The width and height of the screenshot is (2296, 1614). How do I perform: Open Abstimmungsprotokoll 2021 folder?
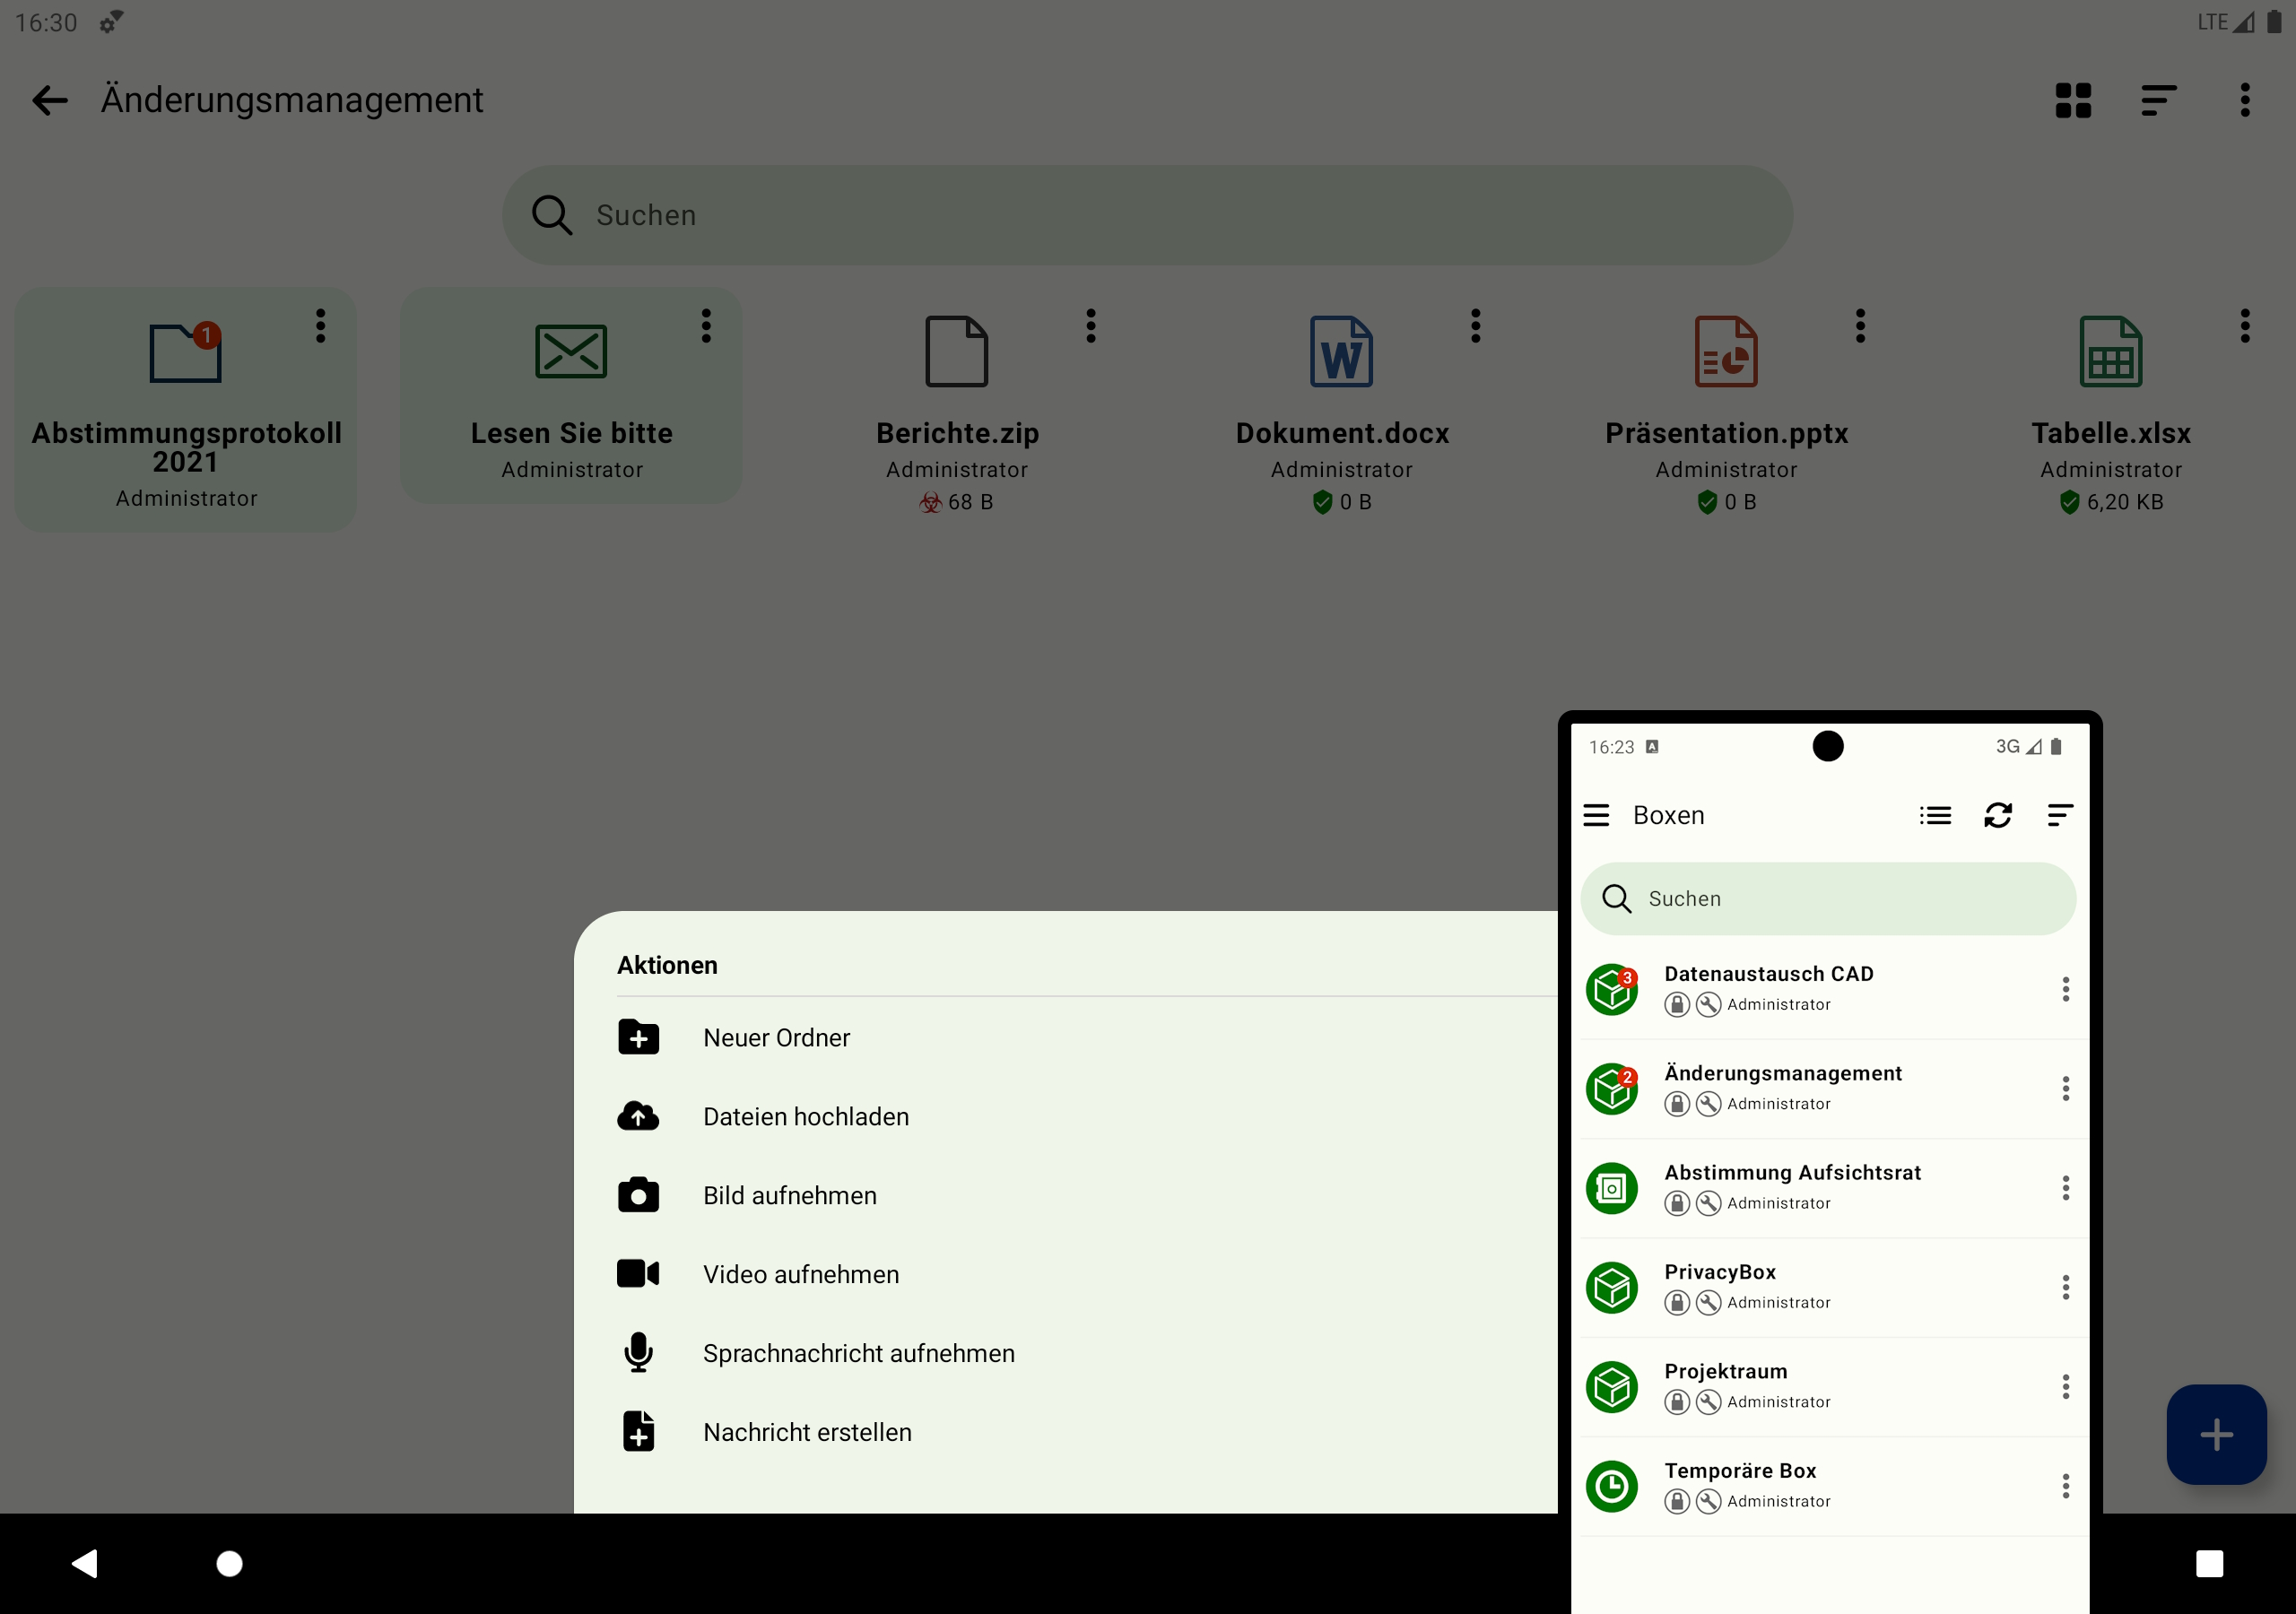[x=186, y=410]
